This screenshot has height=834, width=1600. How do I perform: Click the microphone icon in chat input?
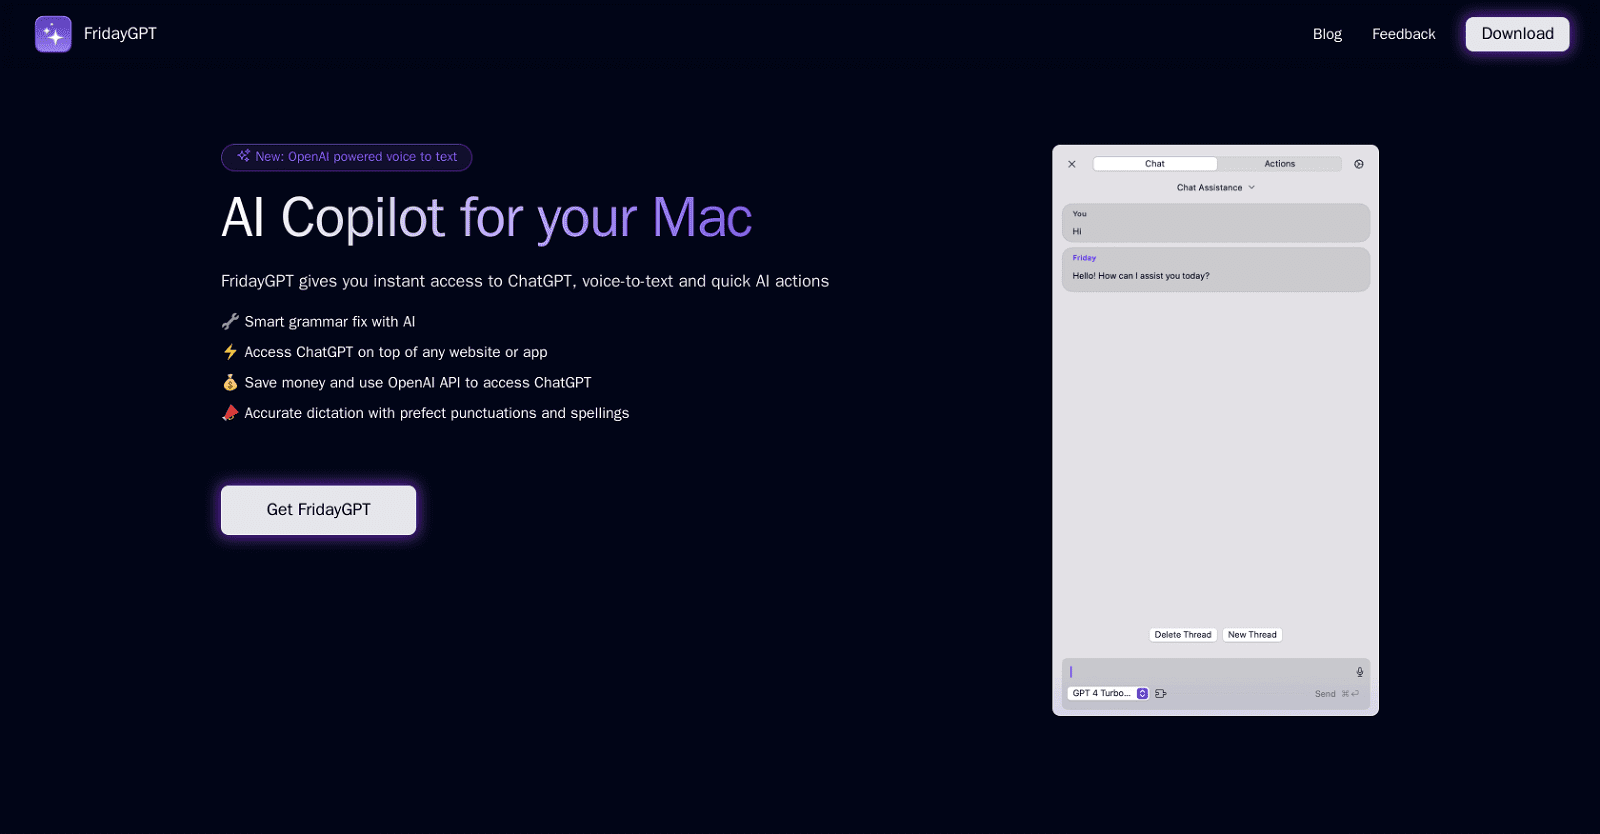pos(1359,672)
